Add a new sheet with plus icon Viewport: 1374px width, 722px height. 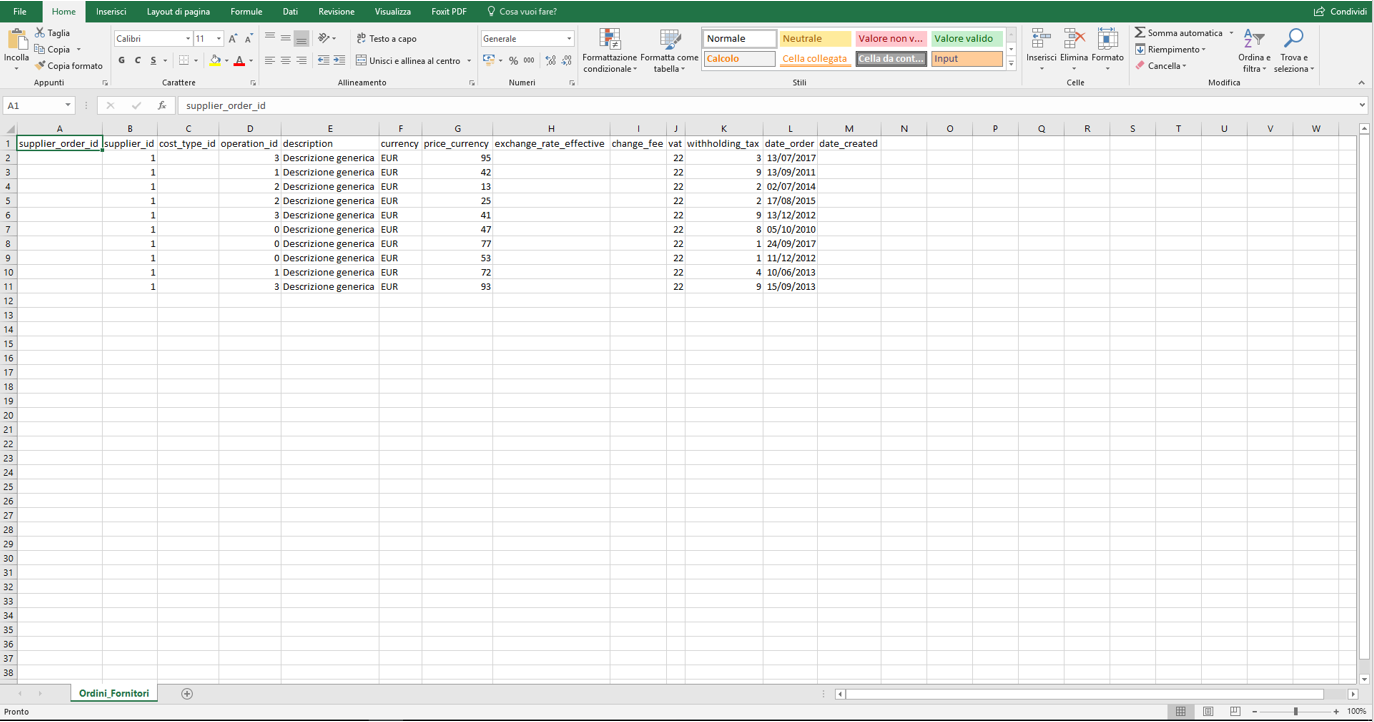coord(187,694)
